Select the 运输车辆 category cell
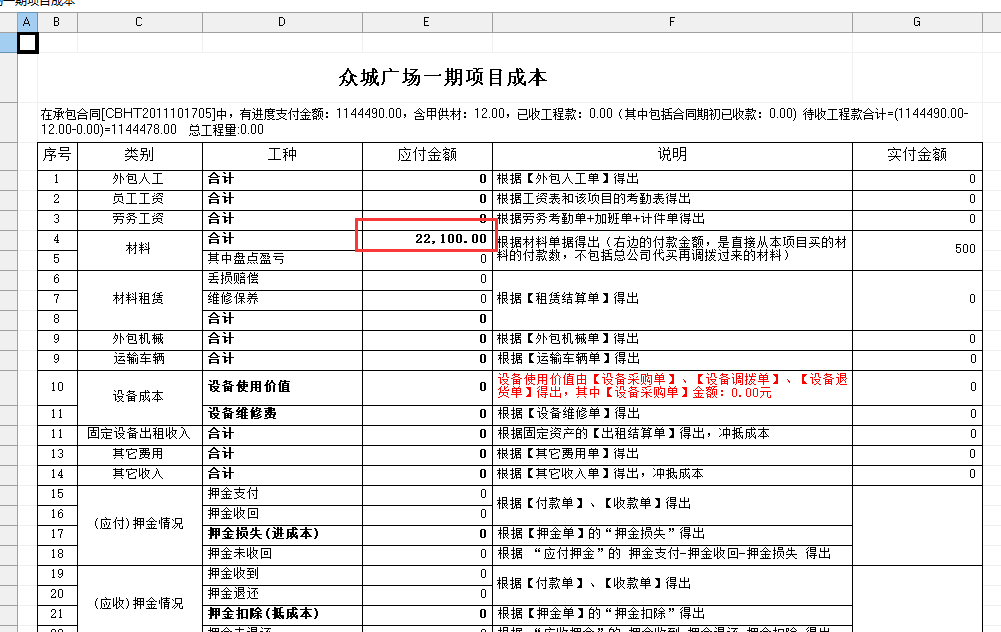This screenshot has height=632, width=1001. 139,358
